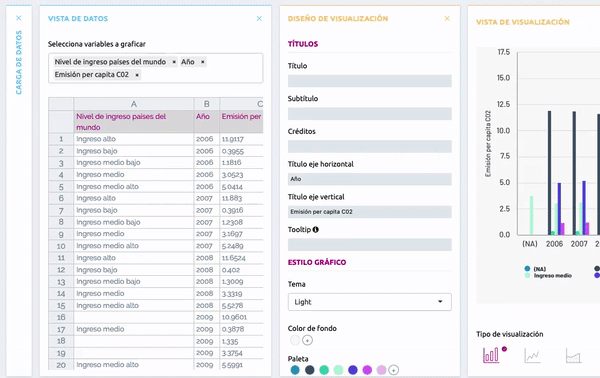Click the 'Año' column title cell
The height and width of the screenshot is (378, 600).
(207, 122)
